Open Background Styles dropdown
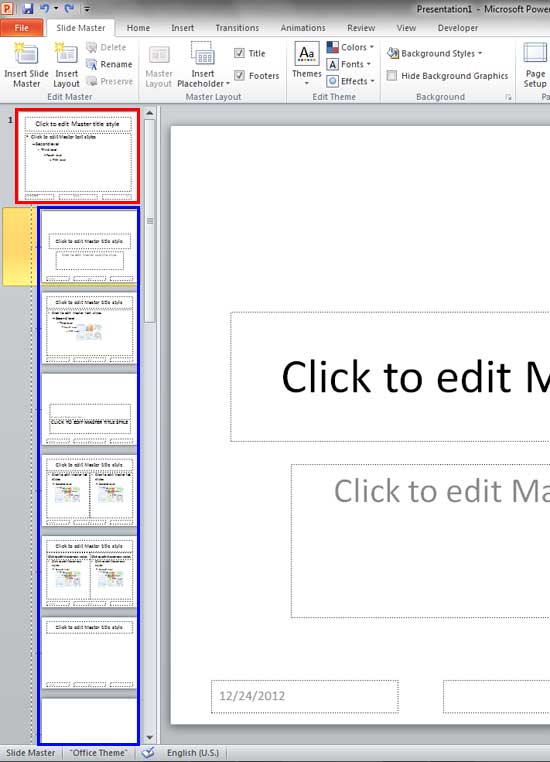550x762 pixels. pyautogui.click(x=434, y=53)
